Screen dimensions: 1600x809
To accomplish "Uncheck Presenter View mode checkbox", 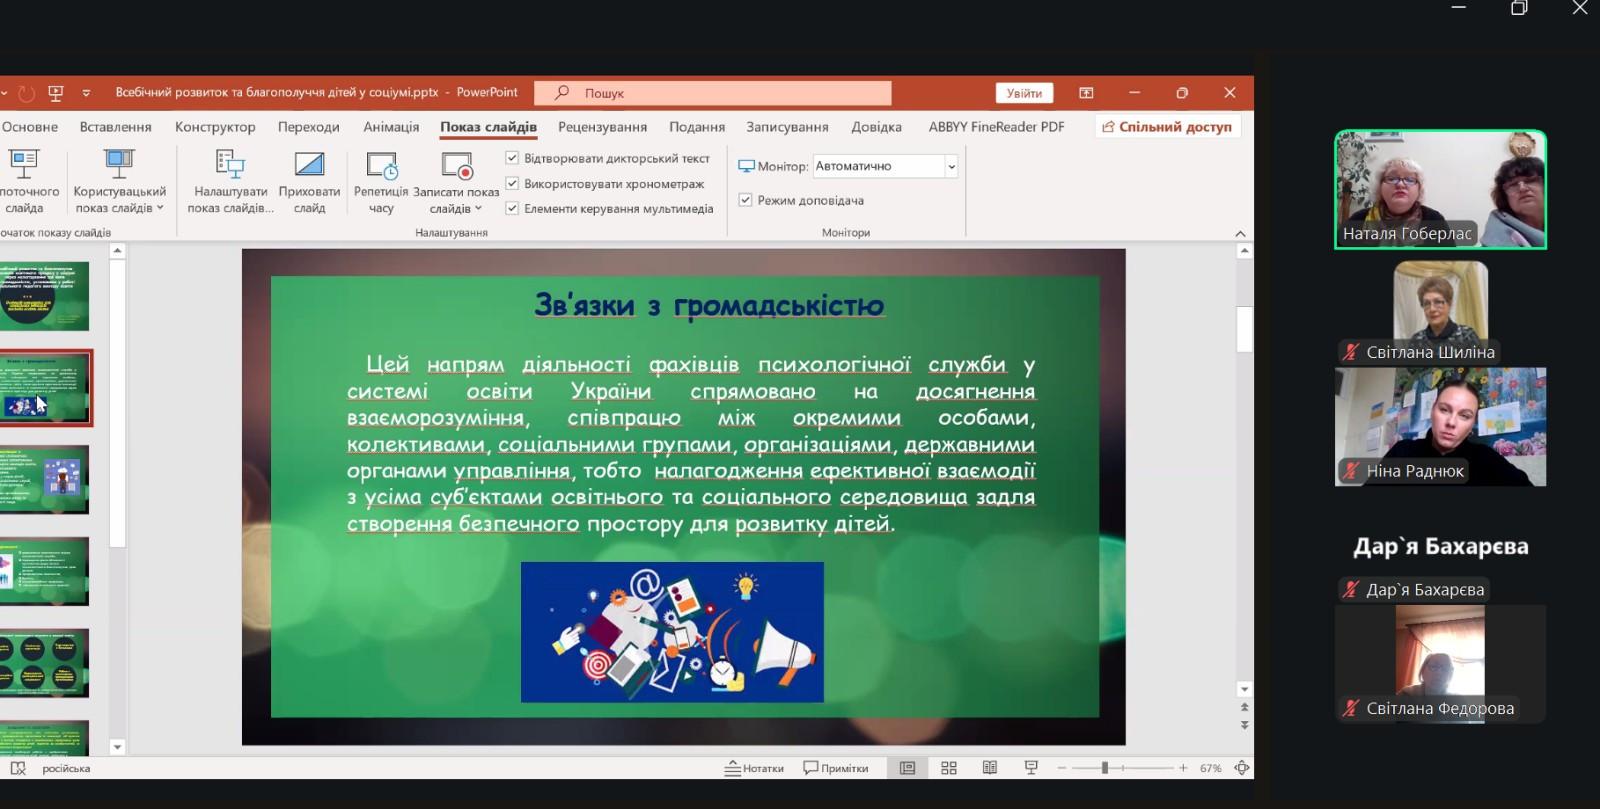I will [x=745, y=200].
